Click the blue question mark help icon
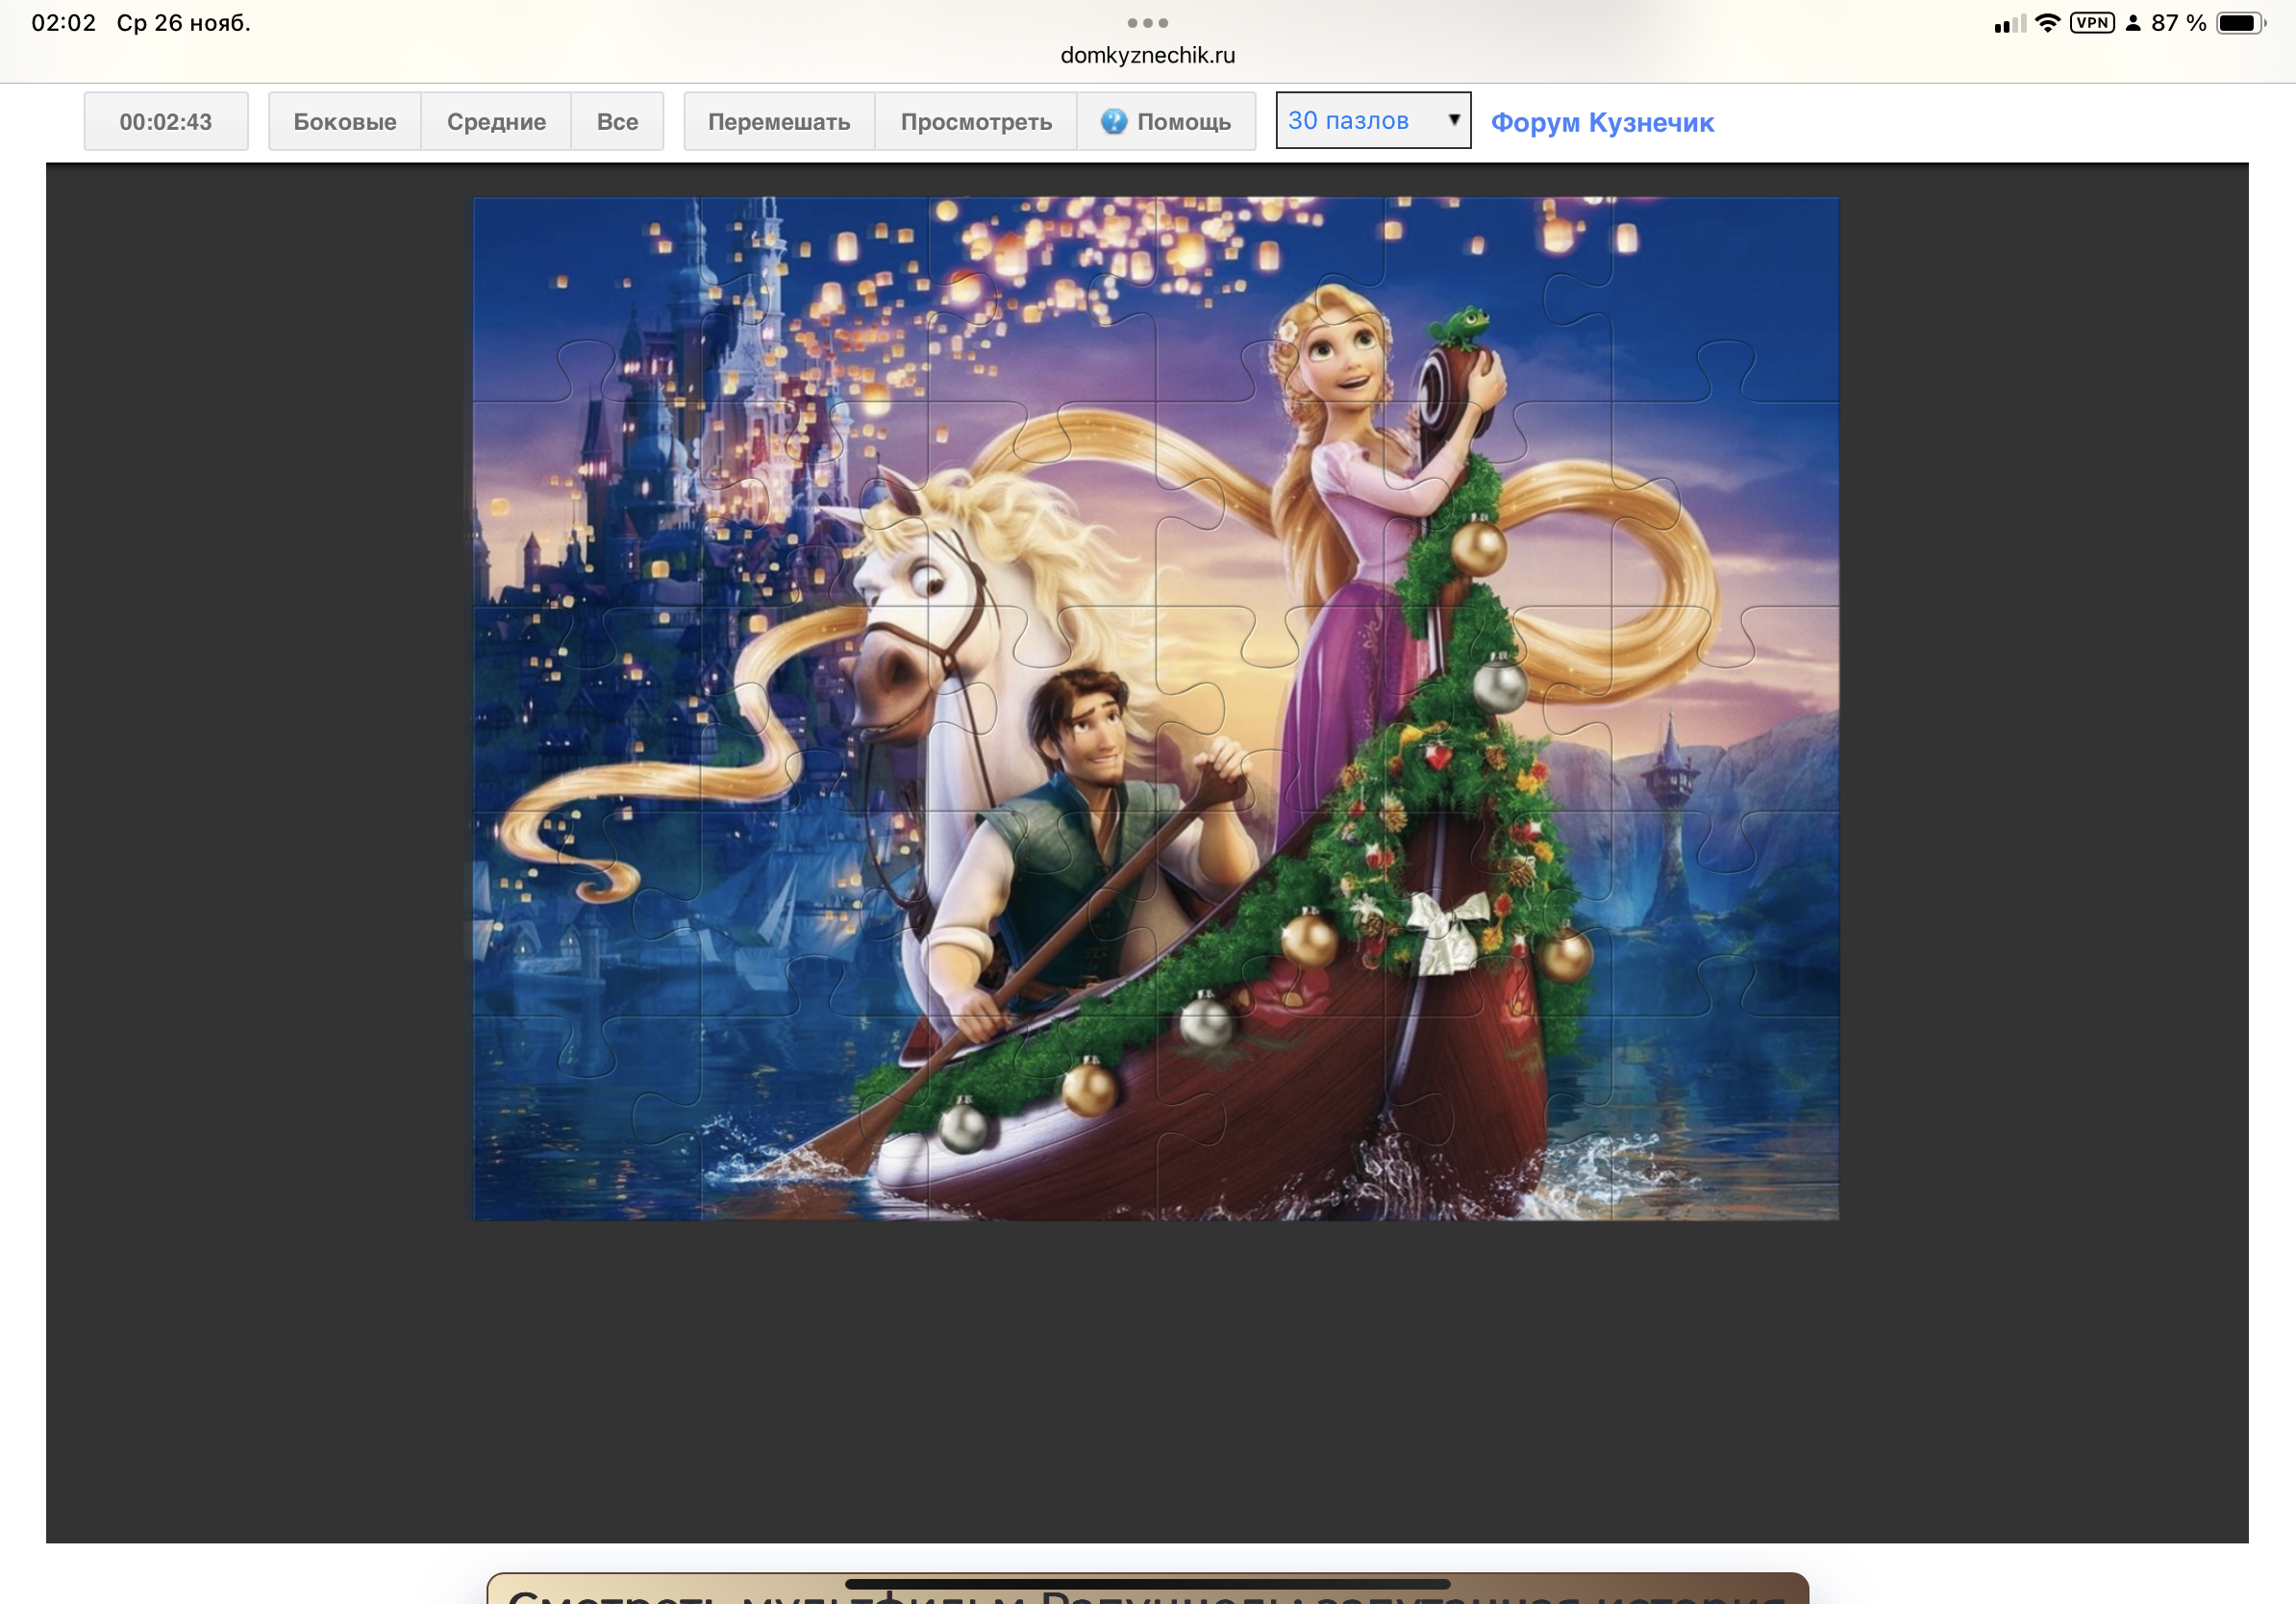 coord(1113,121)
